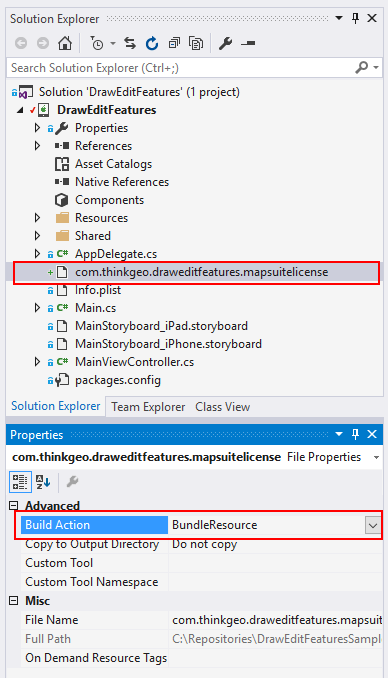Switch the Properties grid to Categorized view
388x678 pixels.
point(20,482)
